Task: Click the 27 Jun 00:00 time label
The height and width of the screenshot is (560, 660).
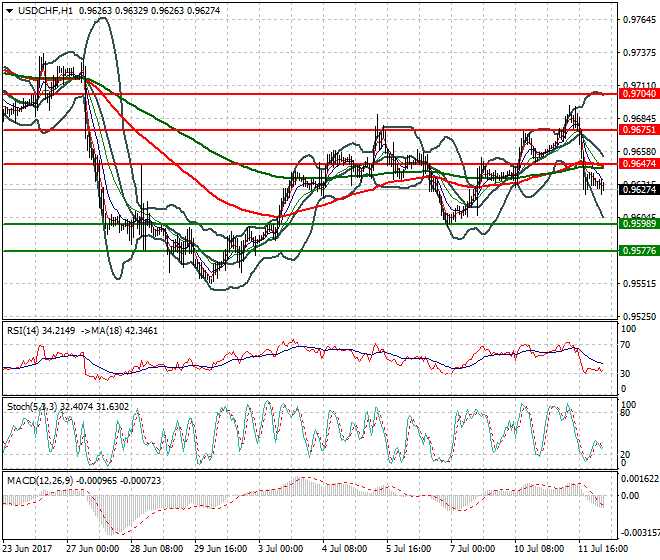Action: point(92,549)
